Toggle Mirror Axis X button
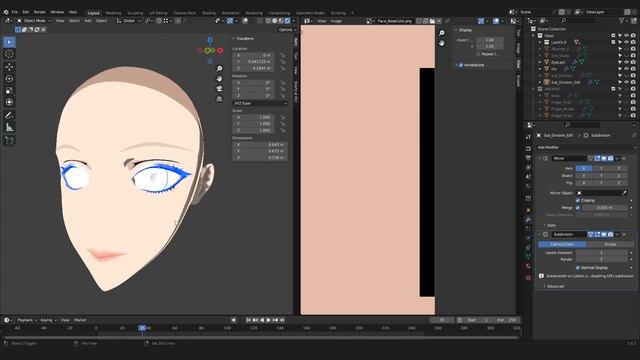 click(x=584, y=168)
